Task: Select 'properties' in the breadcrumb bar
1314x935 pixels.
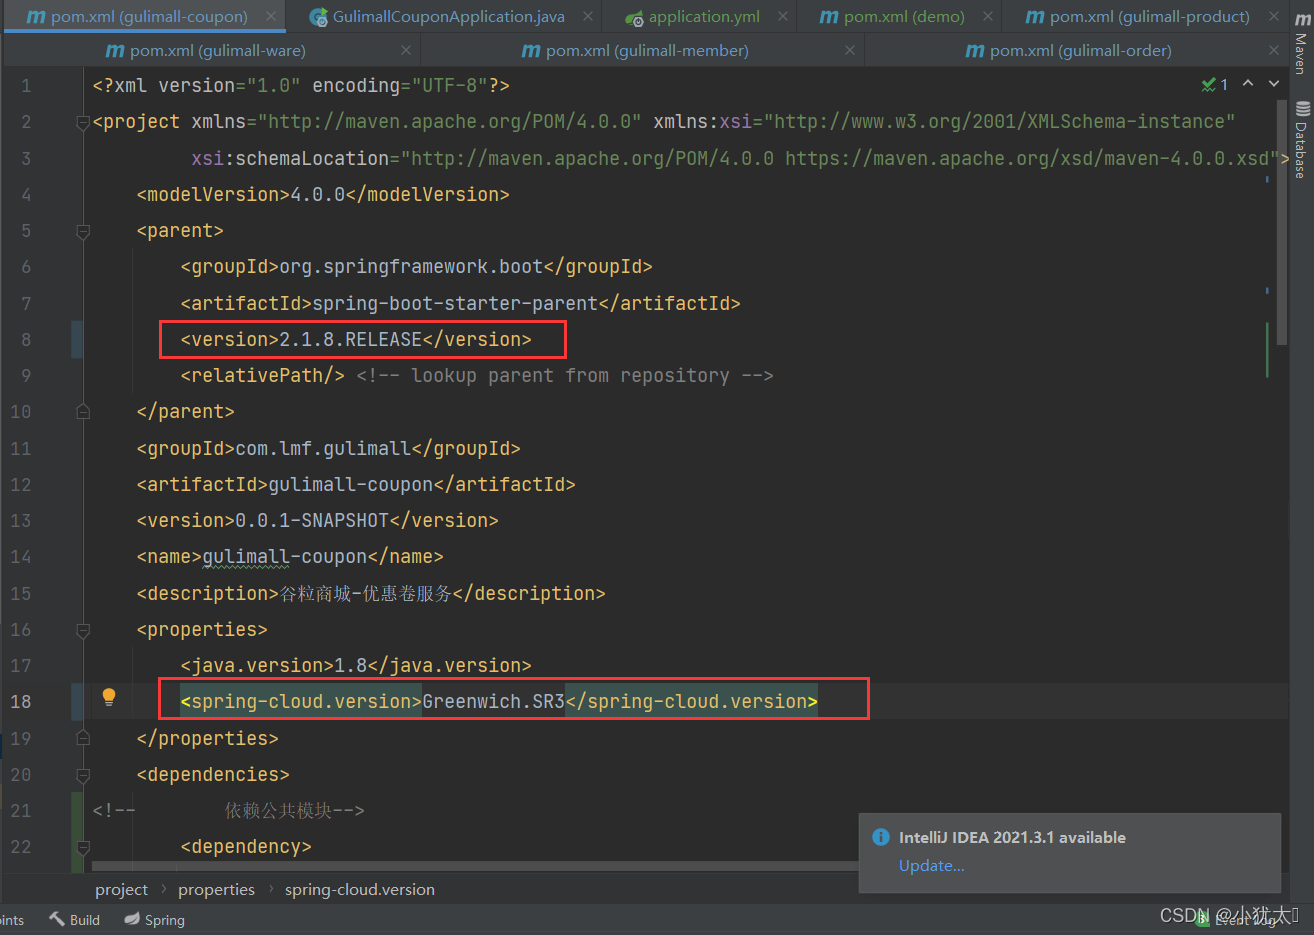Action: (216, 890)
